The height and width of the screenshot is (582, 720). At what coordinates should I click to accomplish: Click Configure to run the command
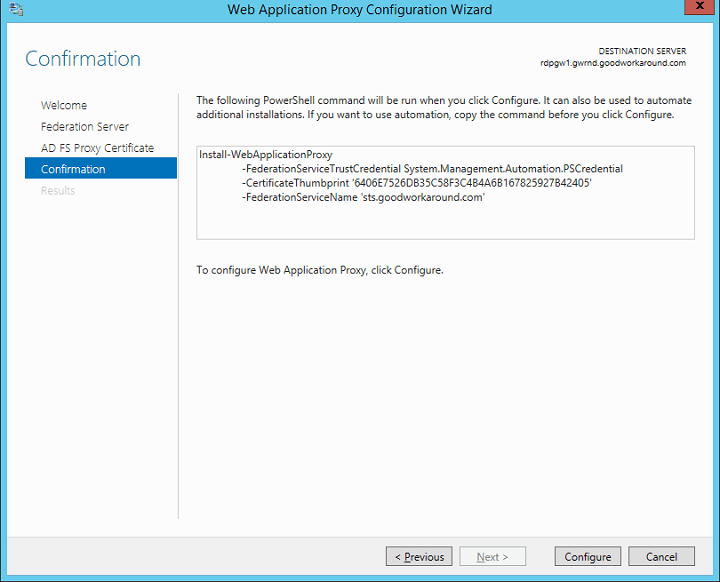pyautogui.click(x=588, y=557)
